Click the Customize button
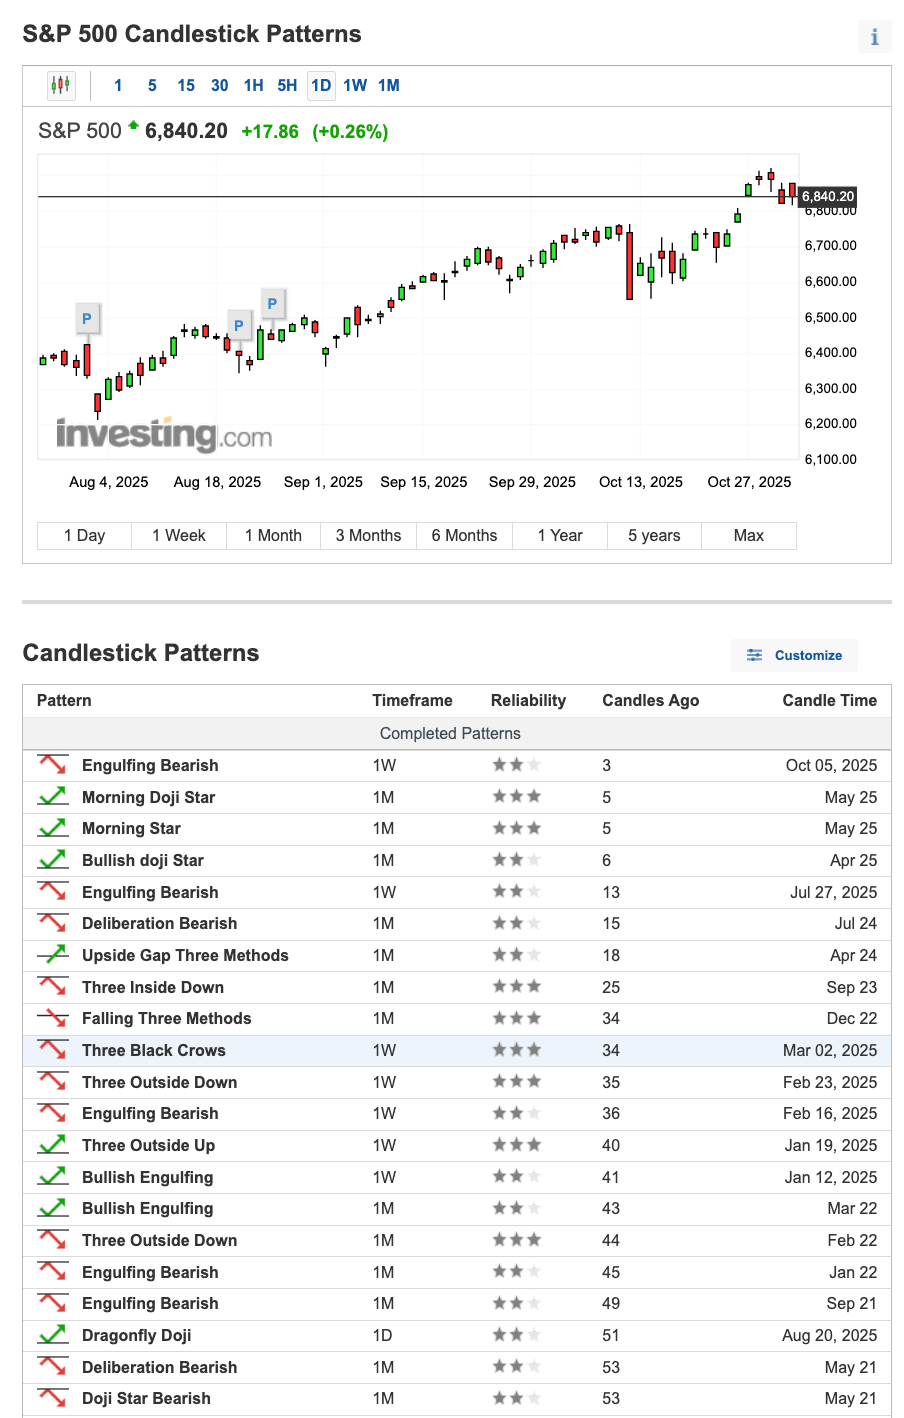Screen dimensions: 904x1418 [x=794, y=655]
